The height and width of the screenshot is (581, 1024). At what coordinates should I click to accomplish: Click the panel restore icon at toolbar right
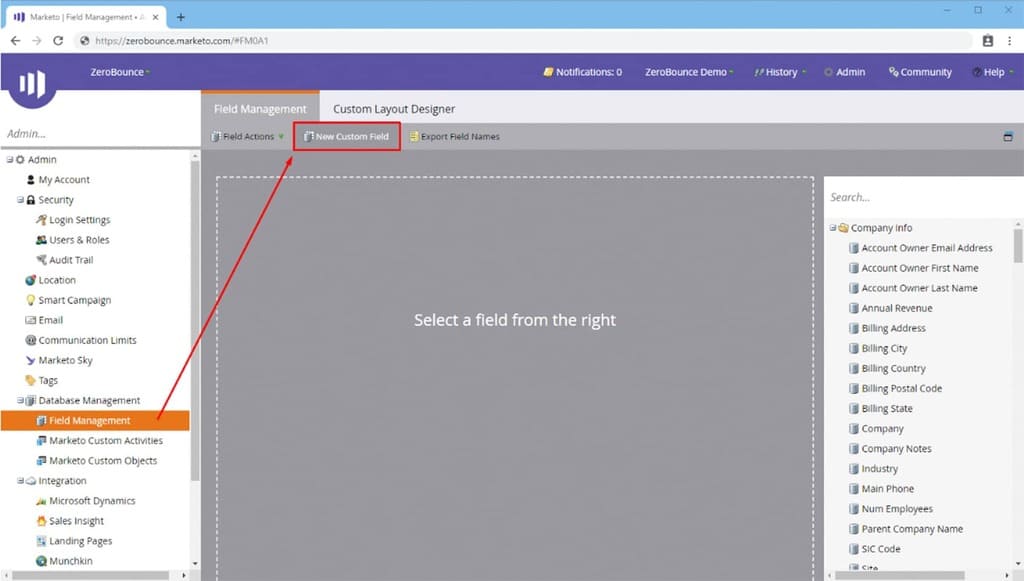(x=1008, y=136)
